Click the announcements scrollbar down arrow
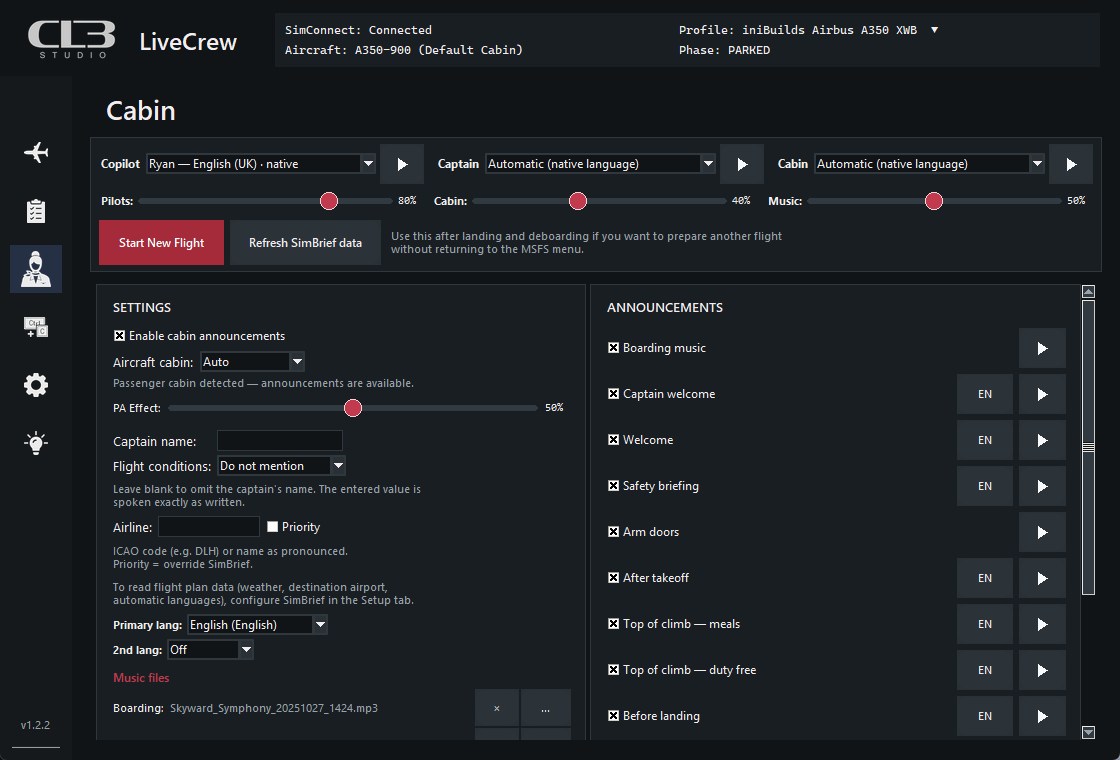This screenshot has width=1120, height=760. (1089, 732)
